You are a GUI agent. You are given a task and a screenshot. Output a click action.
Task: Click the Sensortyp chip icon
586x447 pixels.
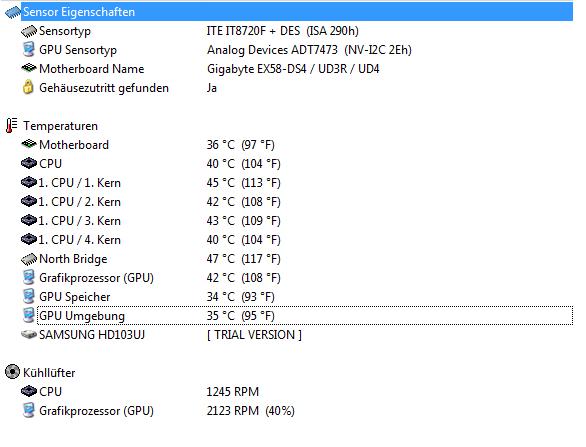point(29,31)
